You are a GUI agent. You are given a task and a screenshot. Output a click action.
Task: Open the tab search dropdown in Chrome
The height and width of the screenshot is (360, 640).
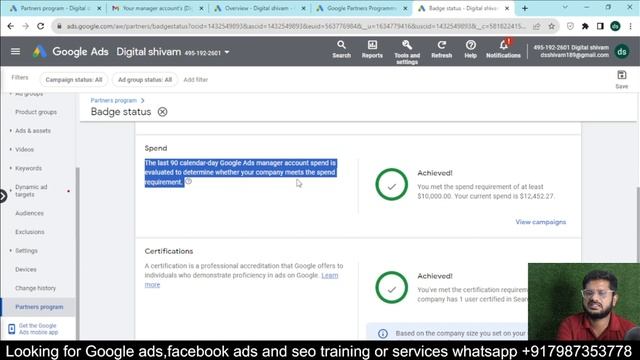[565, 8]
